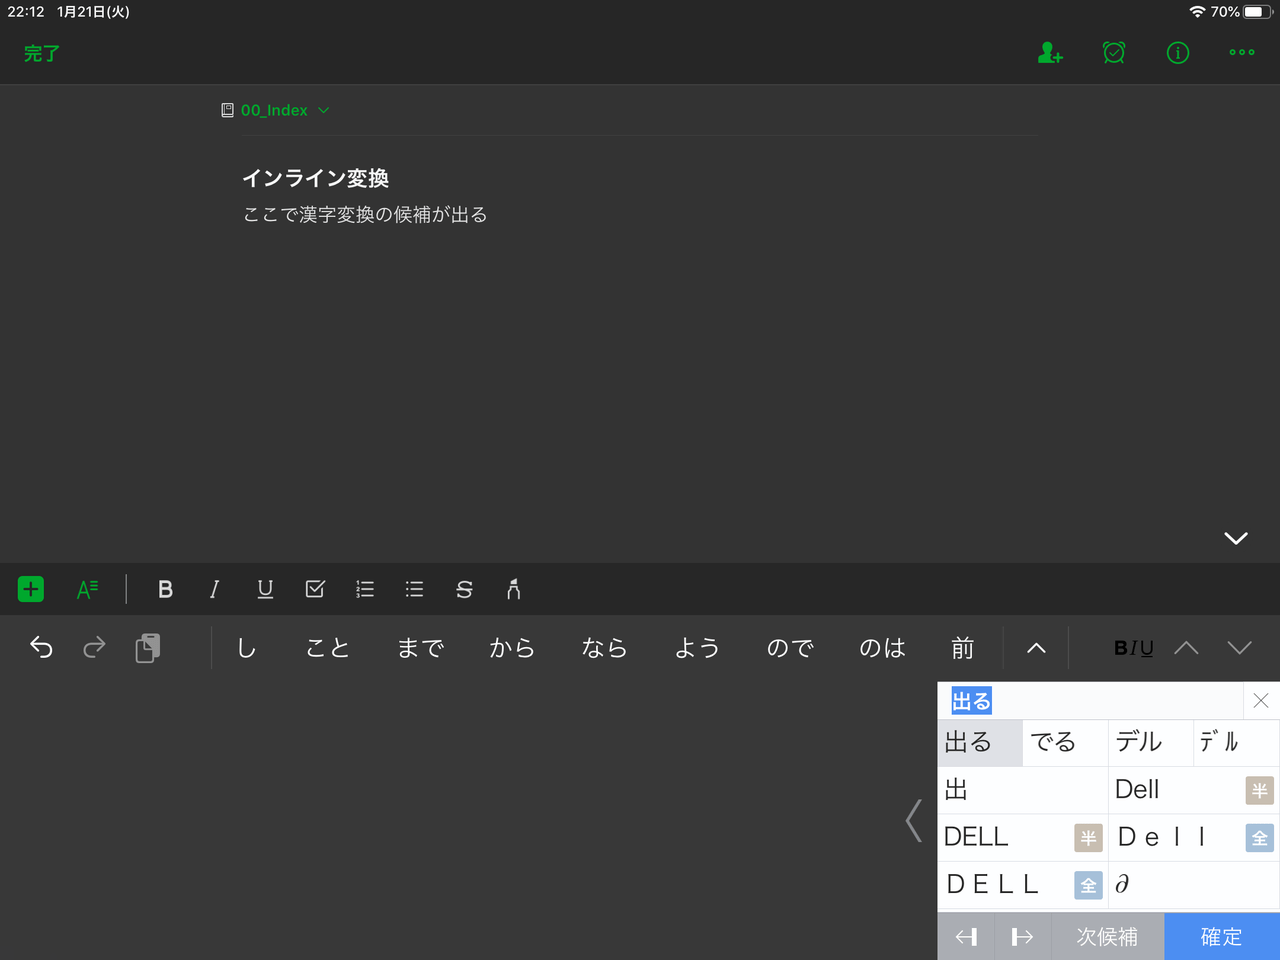
Task: Undo the last edit with the undo arrow
Action: (x=41, y=648)
